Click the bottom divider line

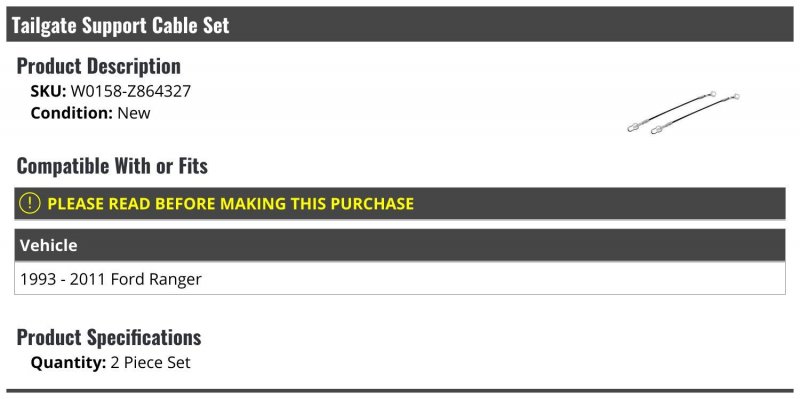click(400, 391)
